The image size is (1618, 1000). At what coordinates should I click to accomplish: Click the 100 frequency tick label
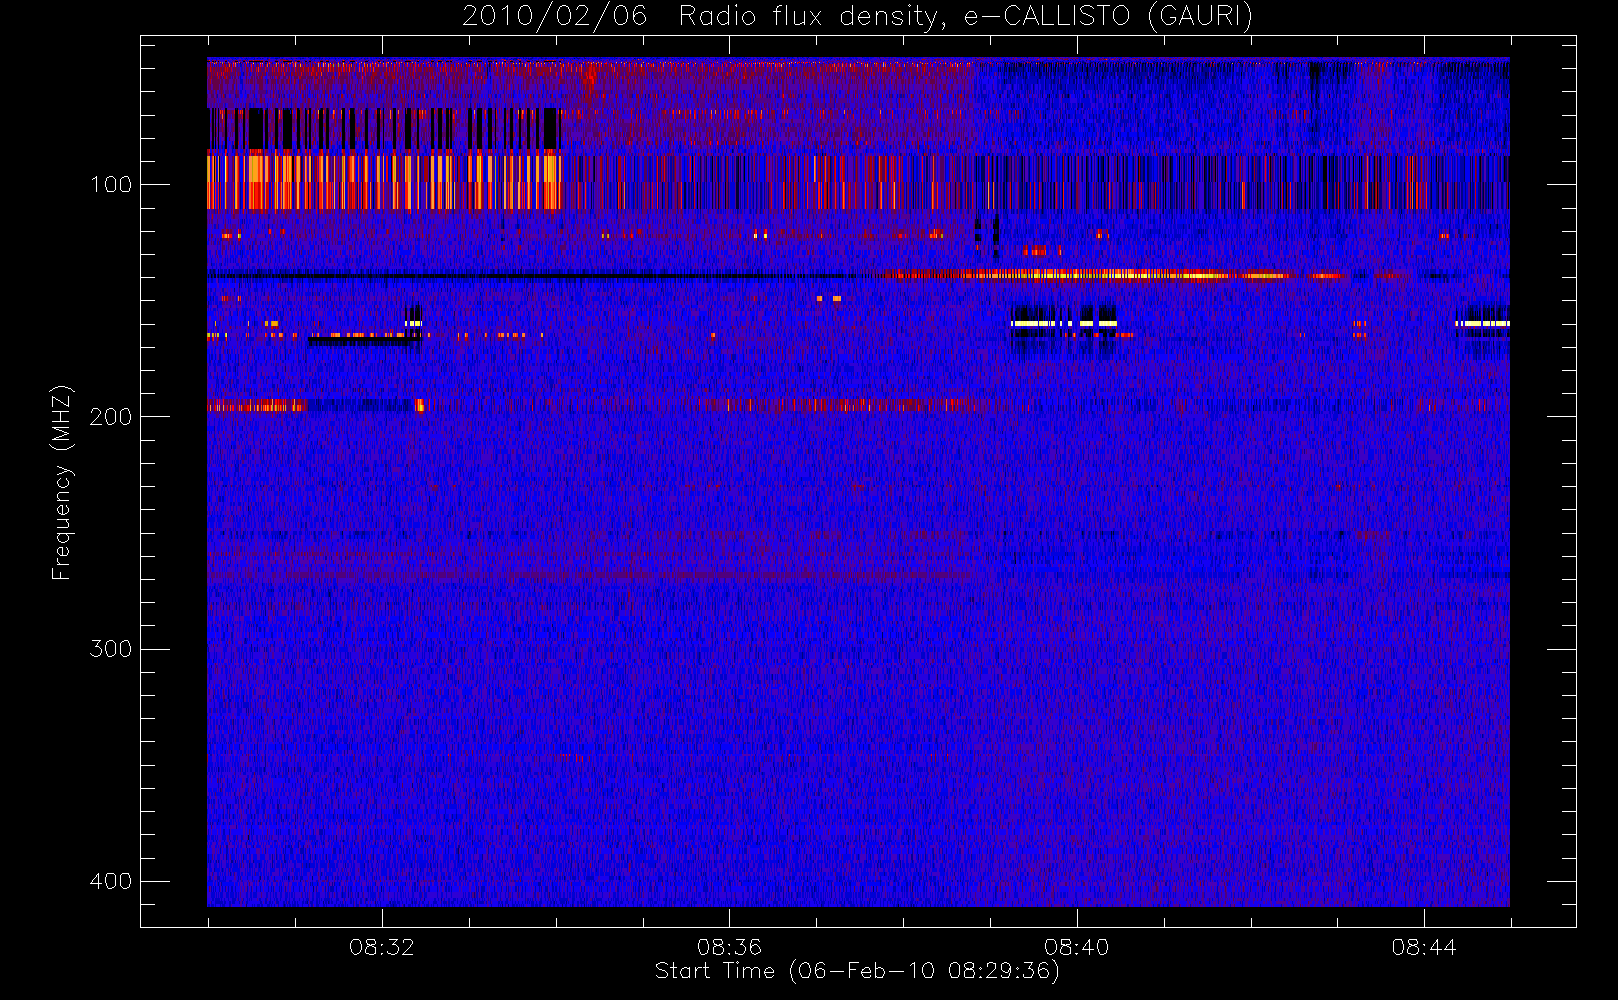click(x=110, y=185)
